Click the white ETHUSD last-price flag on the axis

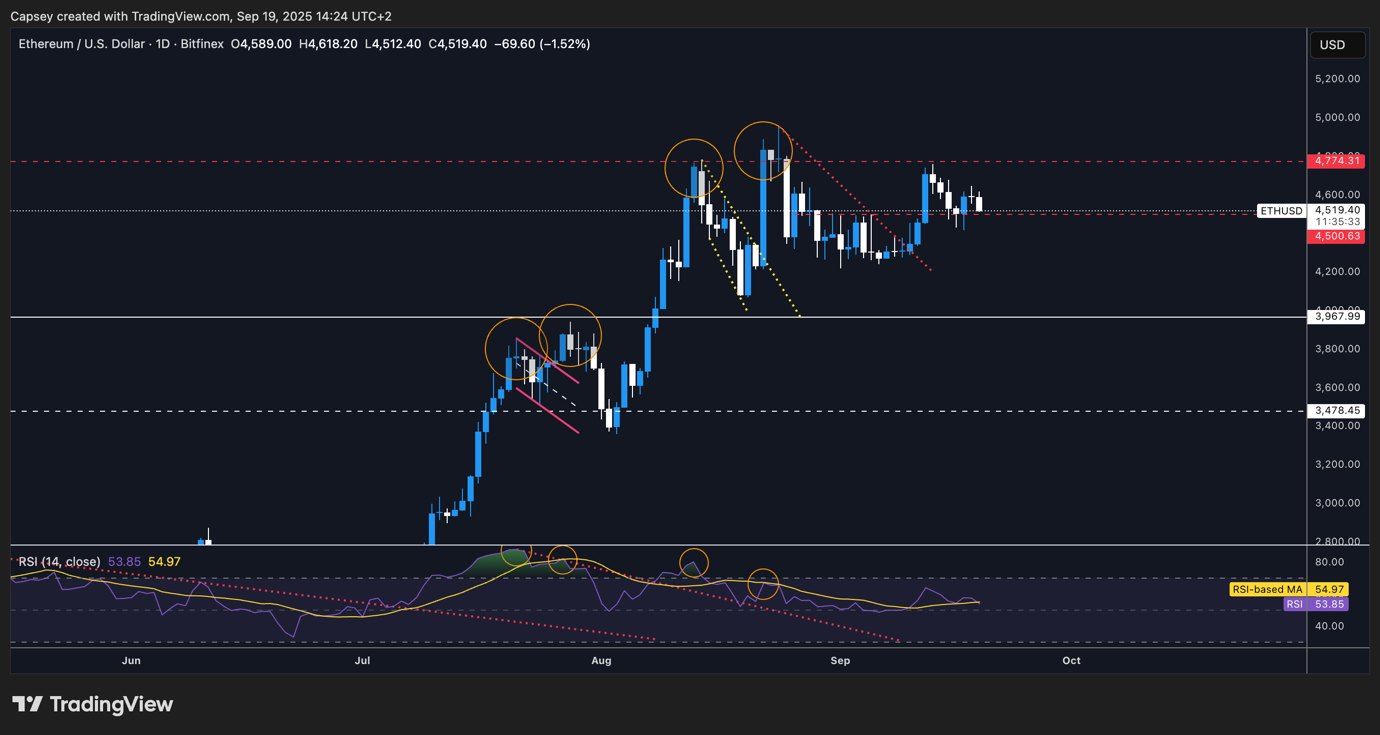click(x=1281, y=211)
